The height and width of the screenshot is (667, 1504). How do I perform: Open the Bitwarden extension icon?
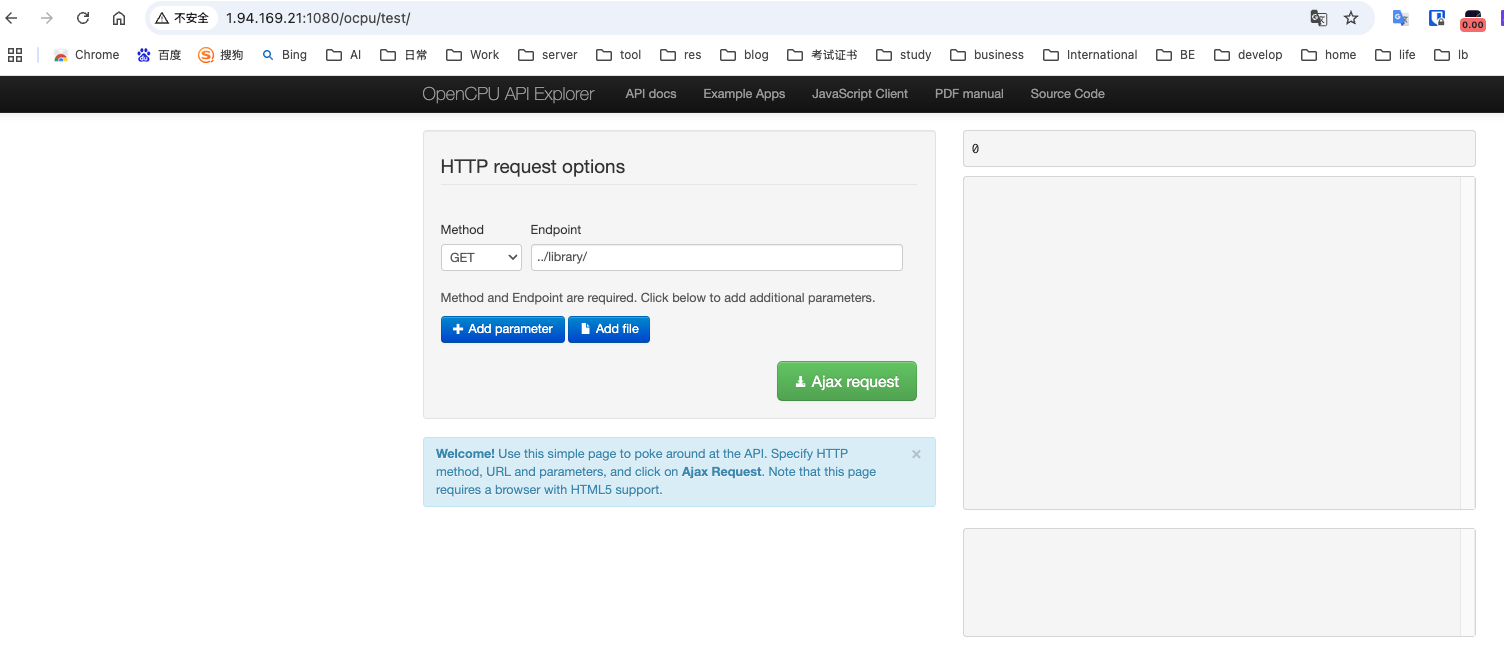(x=1437, y=18)
